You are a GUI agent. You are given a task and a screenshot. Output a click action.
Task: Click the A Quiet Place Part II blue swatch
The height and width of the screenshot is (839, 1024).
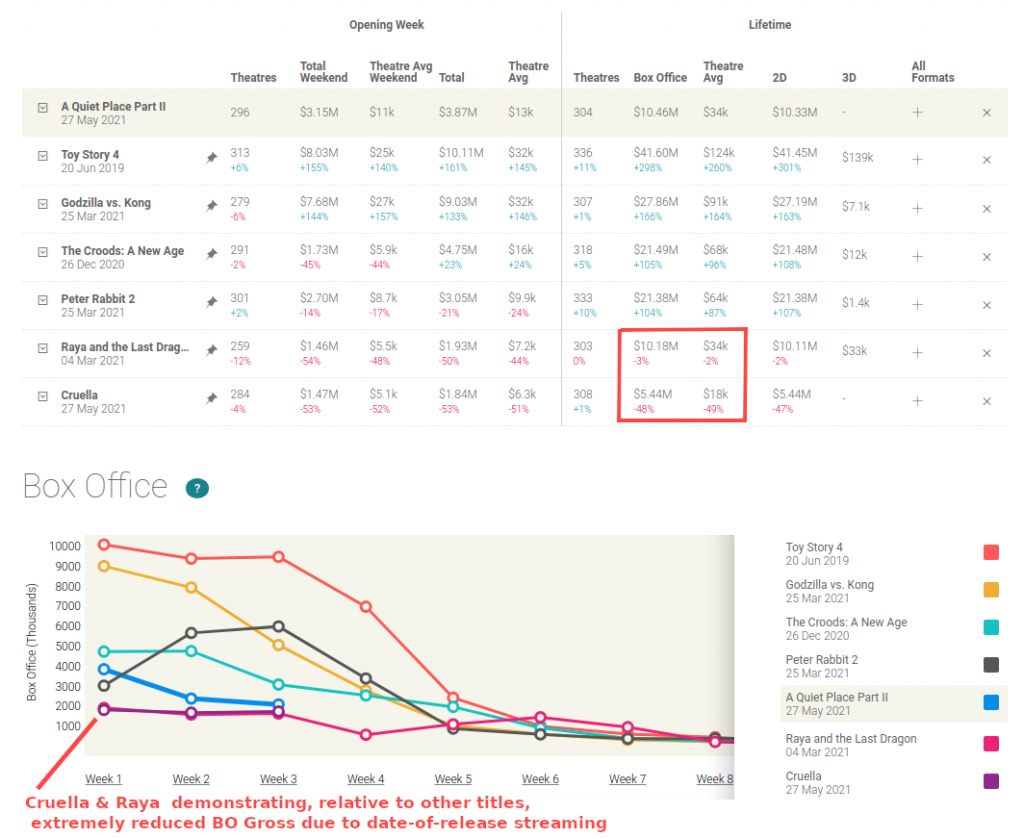coord(991,703)
